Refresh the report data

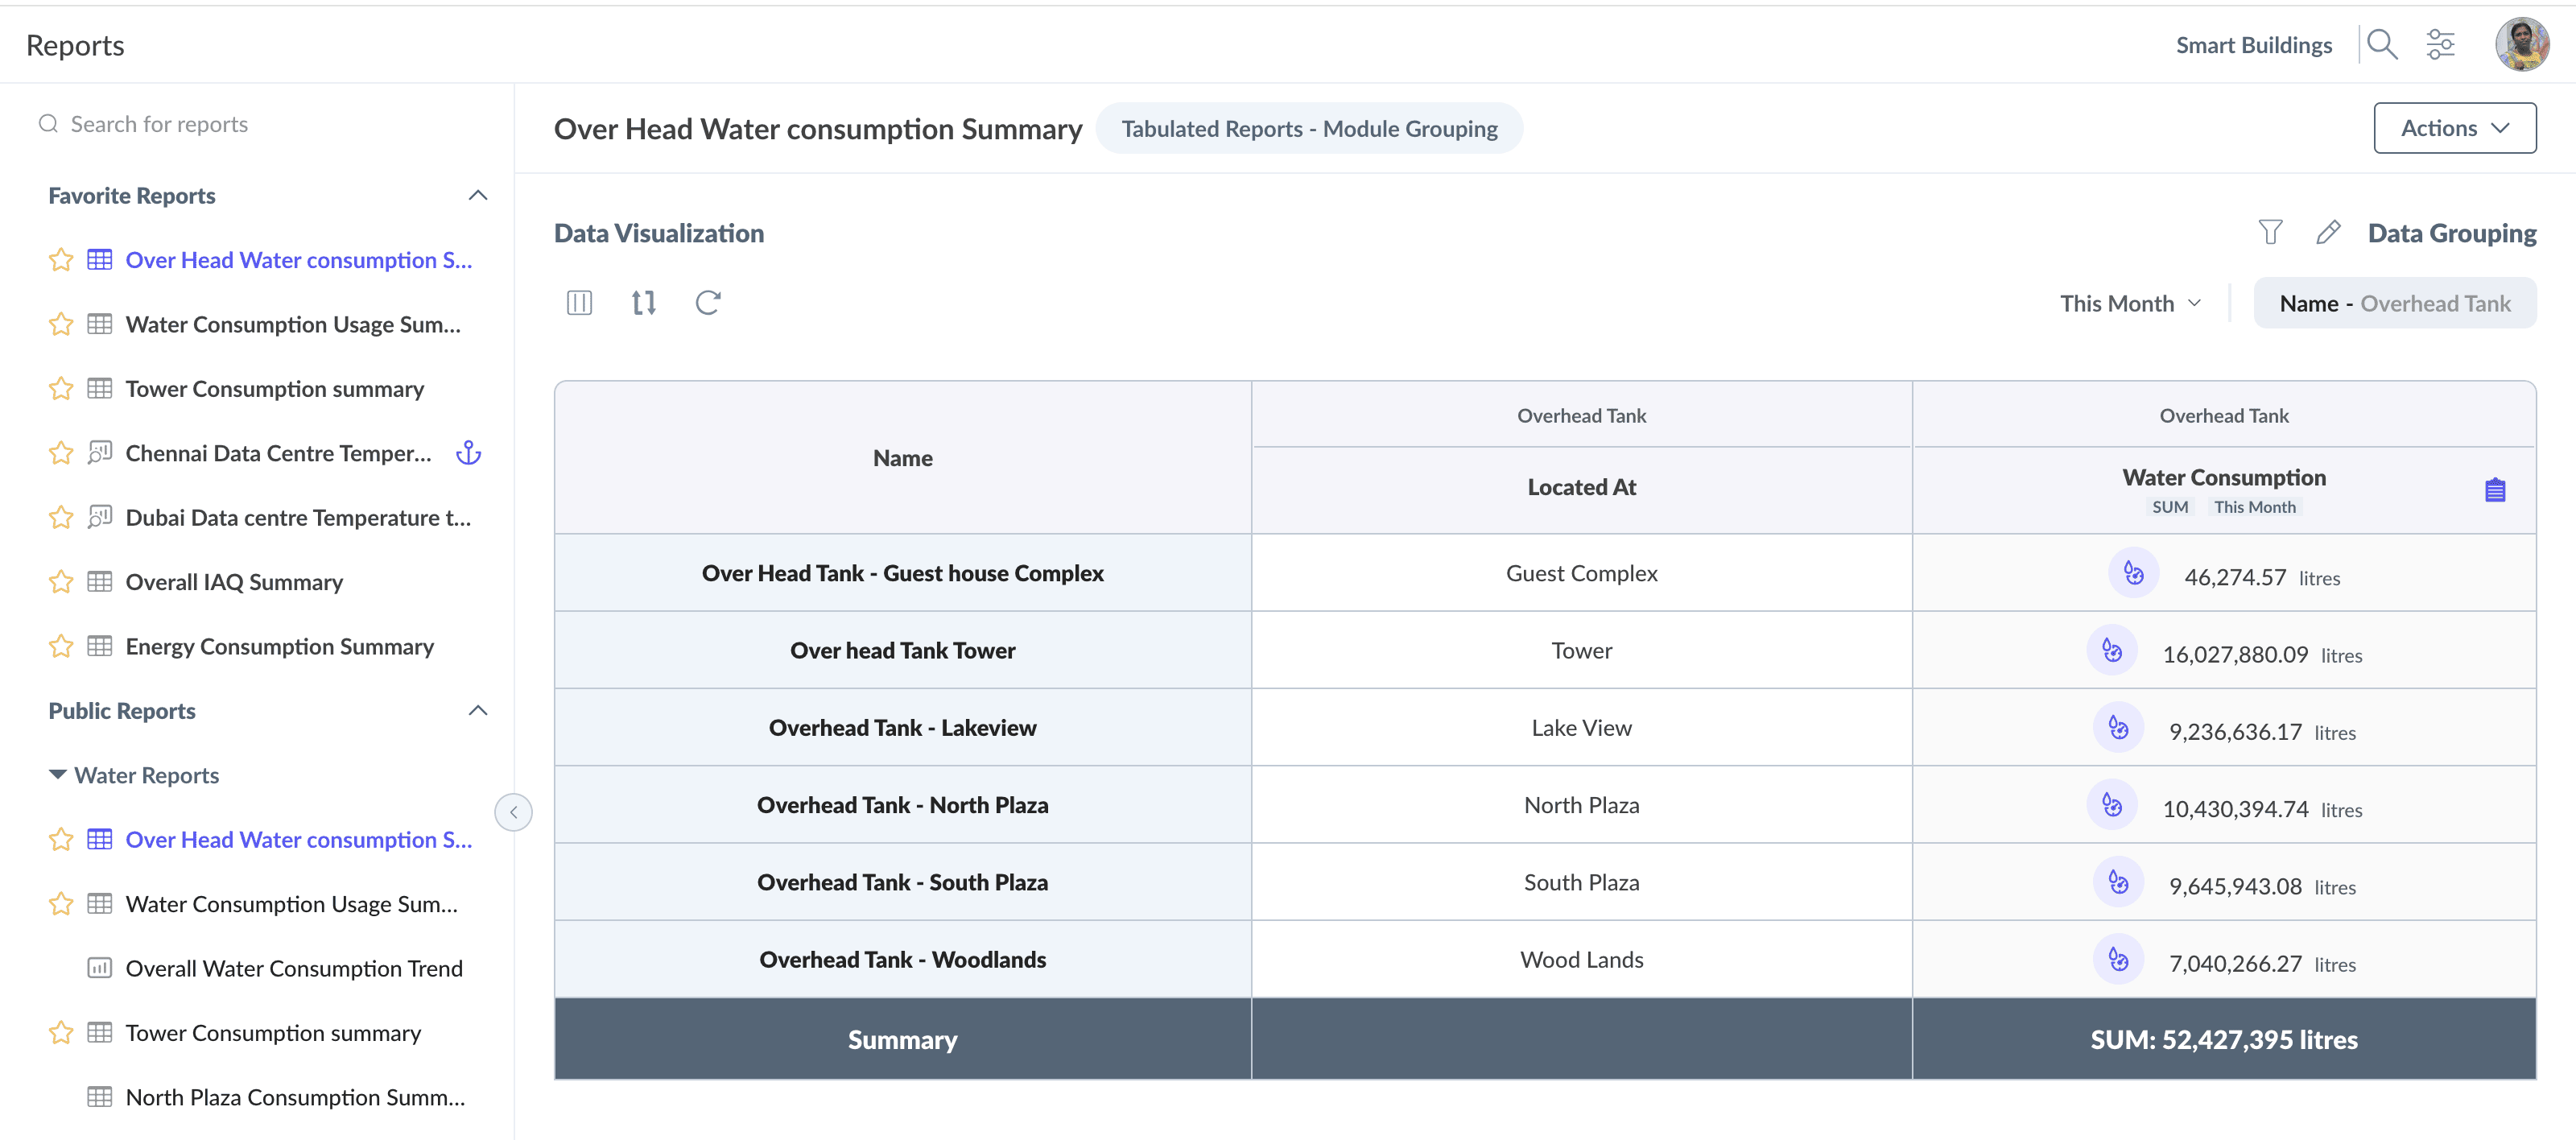(708, 303)
